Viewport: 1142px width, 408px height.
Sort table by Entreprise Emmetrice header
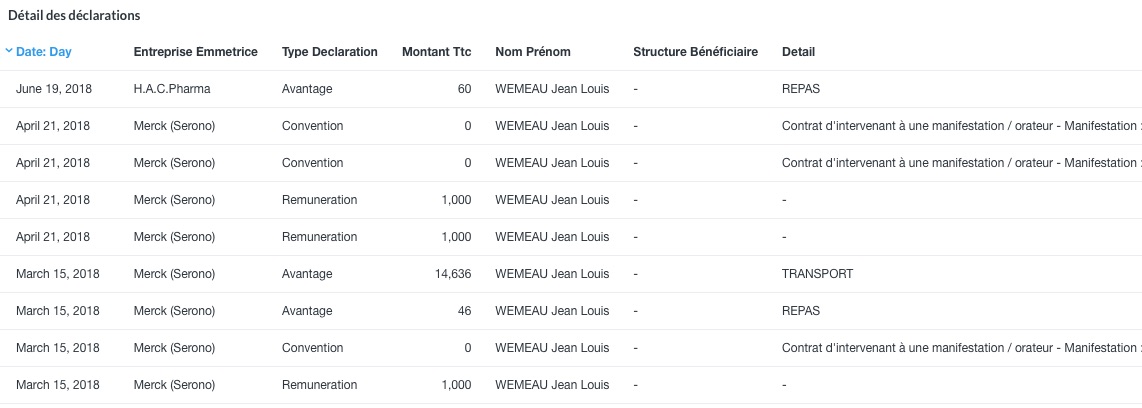195,52
